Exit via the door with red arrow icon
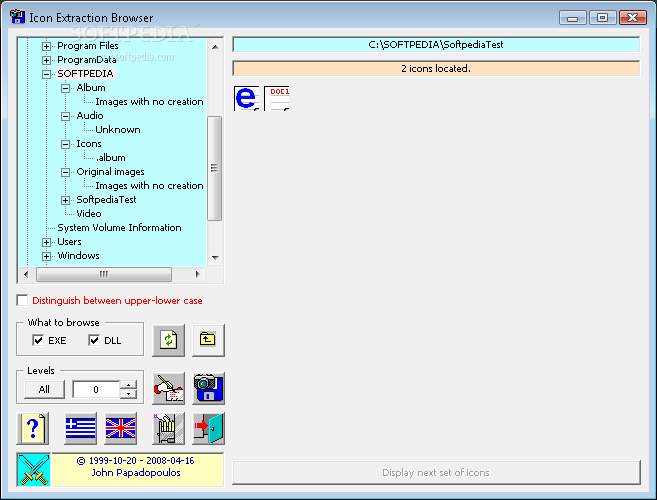This screenshot has height=500, width=657. (208, 428)
